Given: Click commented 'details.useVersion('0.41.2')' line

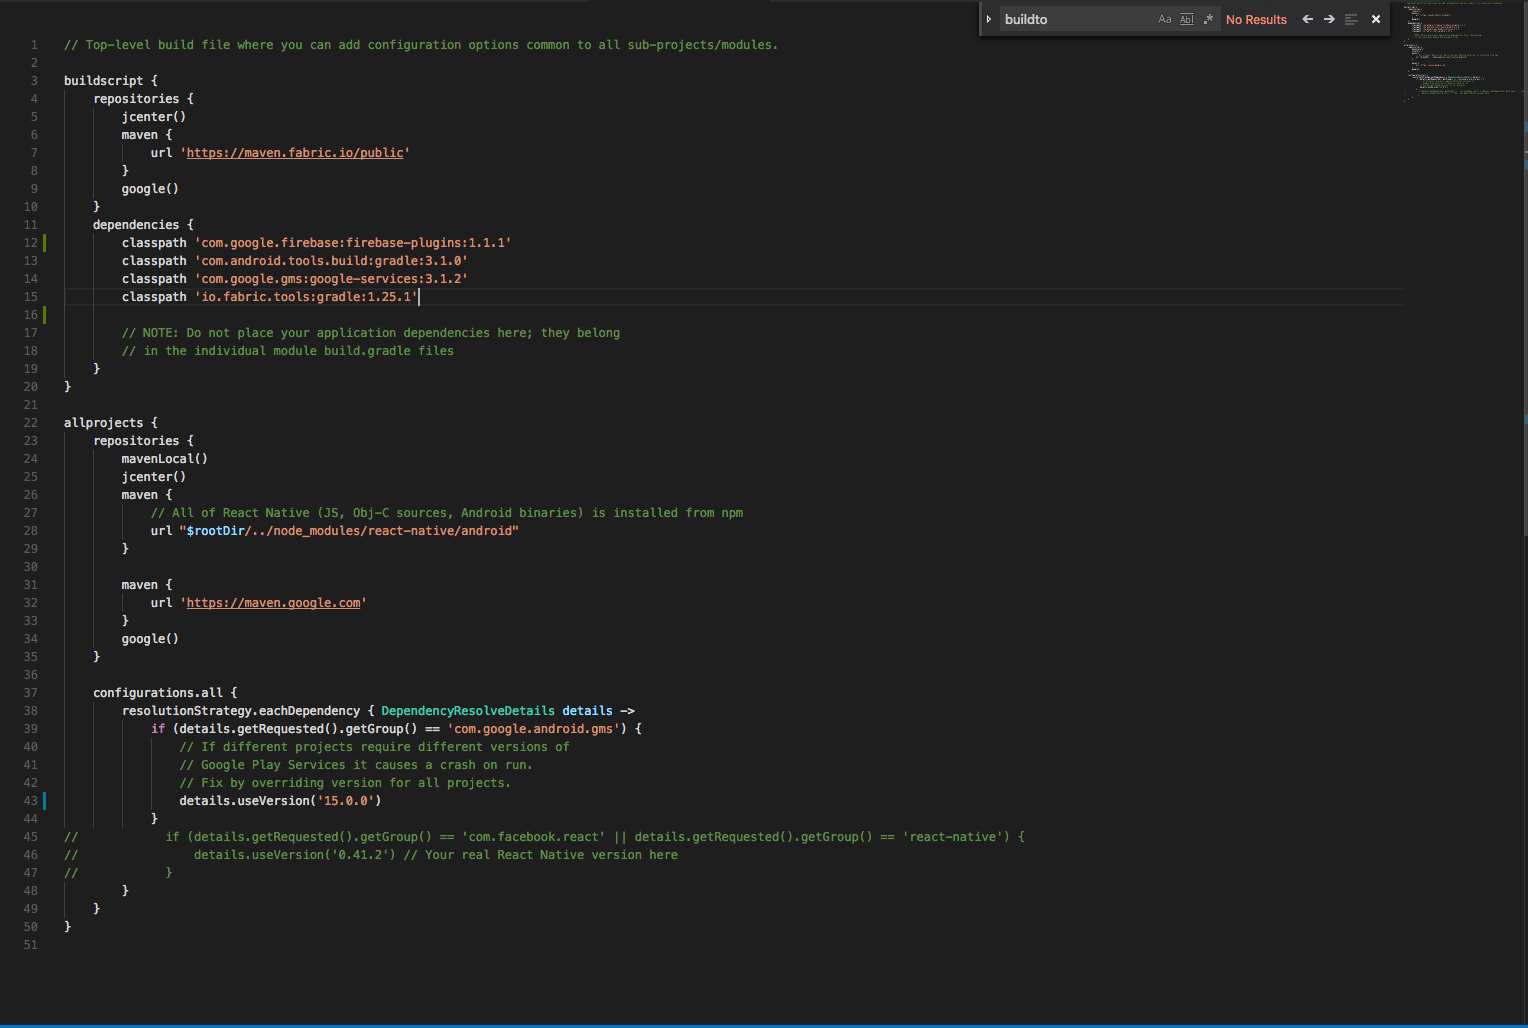Looking at the screenshot, I should point(295,855).
